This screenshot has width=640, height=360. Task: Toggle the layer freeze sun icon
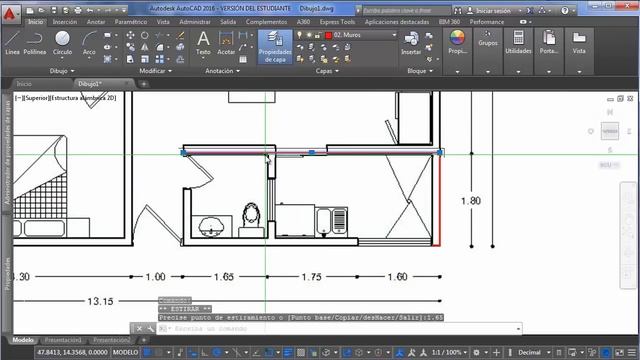click(309, 35)
